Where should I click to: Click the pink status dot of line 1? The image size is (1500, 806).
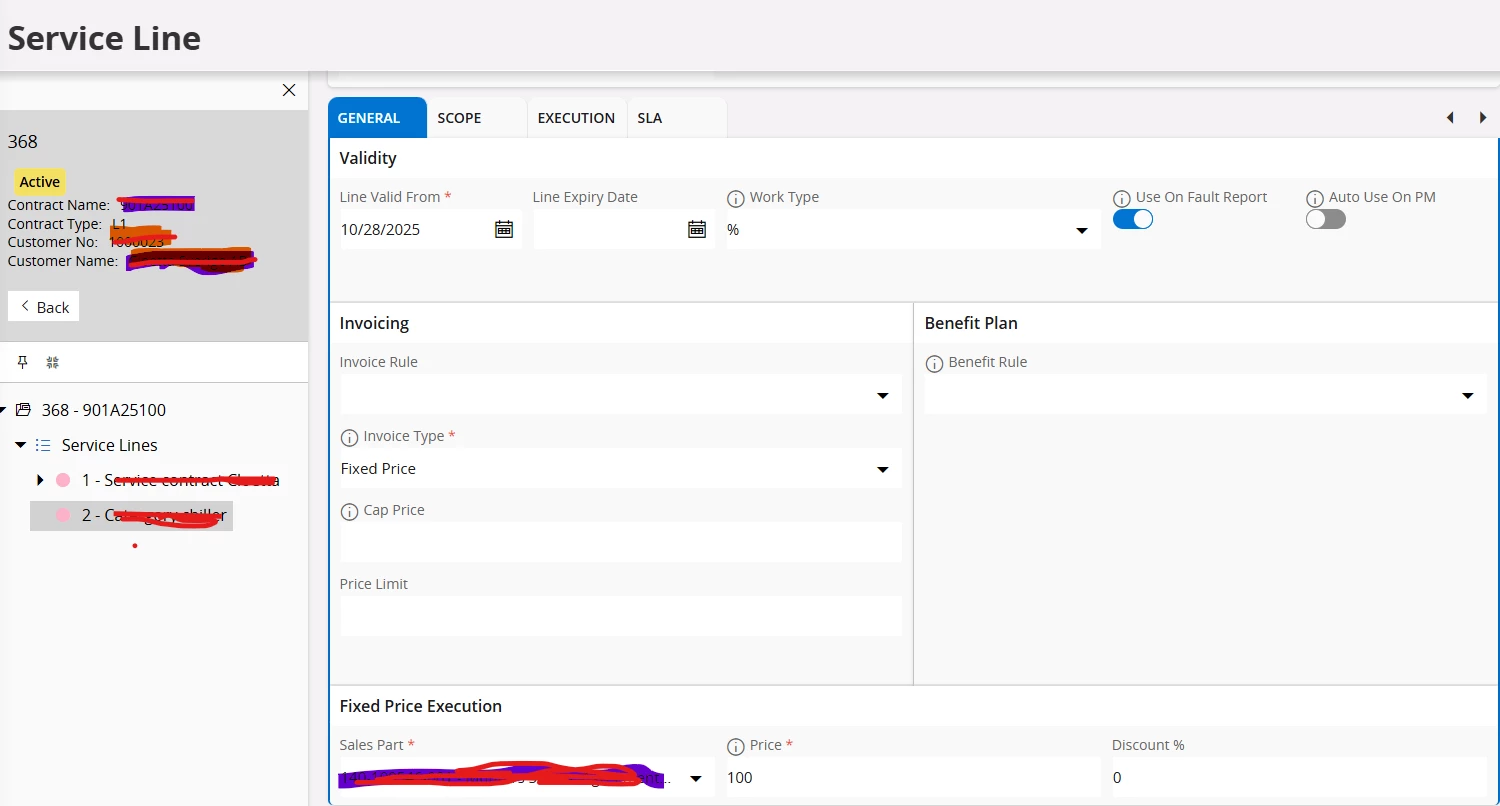63,480
